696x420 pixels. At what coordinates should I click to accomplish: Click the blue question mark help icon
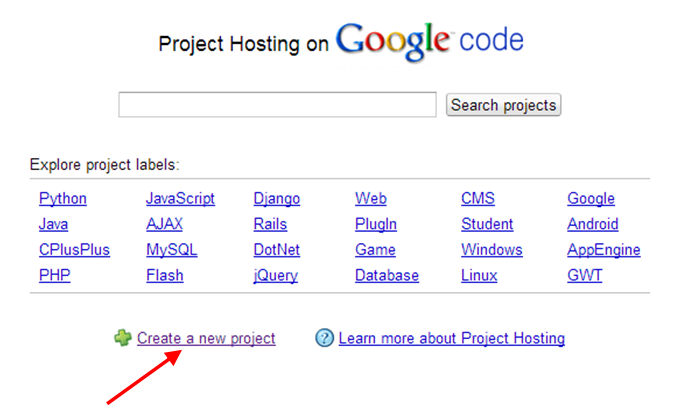(324, 339)
